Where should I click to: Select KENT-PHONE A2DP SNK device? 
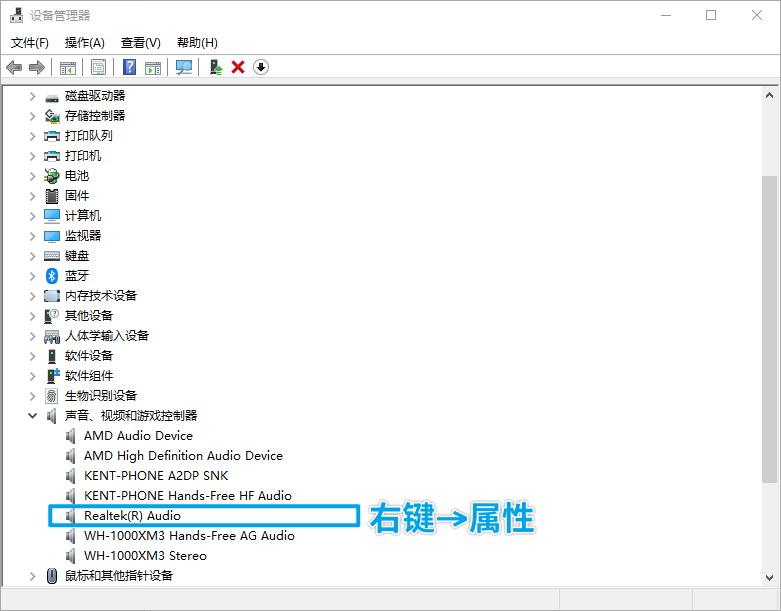(x=156, y=476)
